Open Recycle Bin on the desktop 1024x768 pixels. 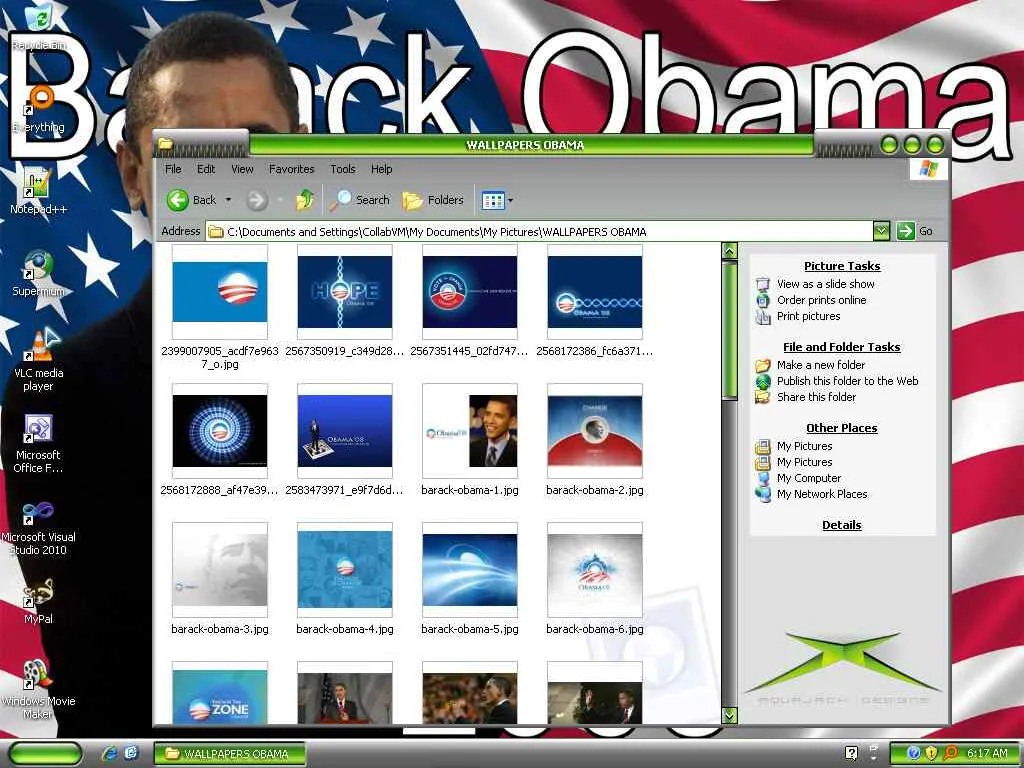pos(39,26)
